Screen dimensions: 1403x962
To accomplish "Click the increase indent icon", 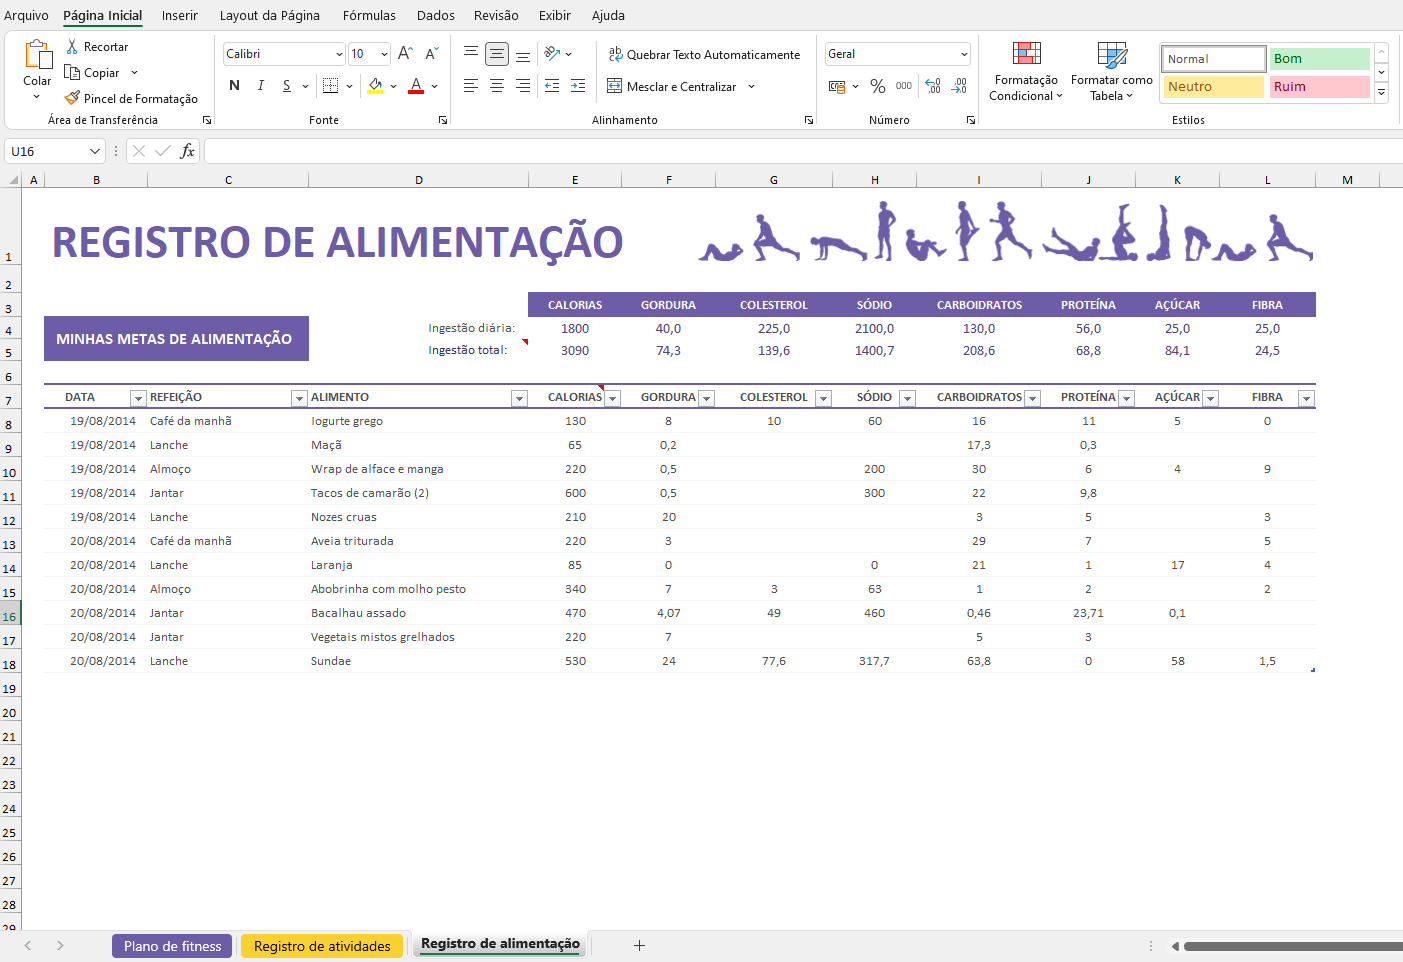I will point(578,87).
